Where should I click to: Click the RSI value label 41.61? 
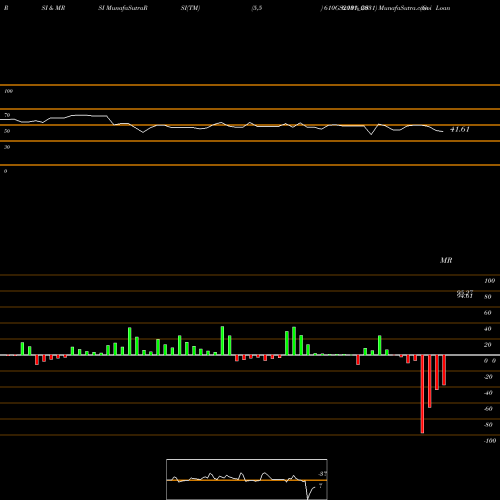coord(460,130)
